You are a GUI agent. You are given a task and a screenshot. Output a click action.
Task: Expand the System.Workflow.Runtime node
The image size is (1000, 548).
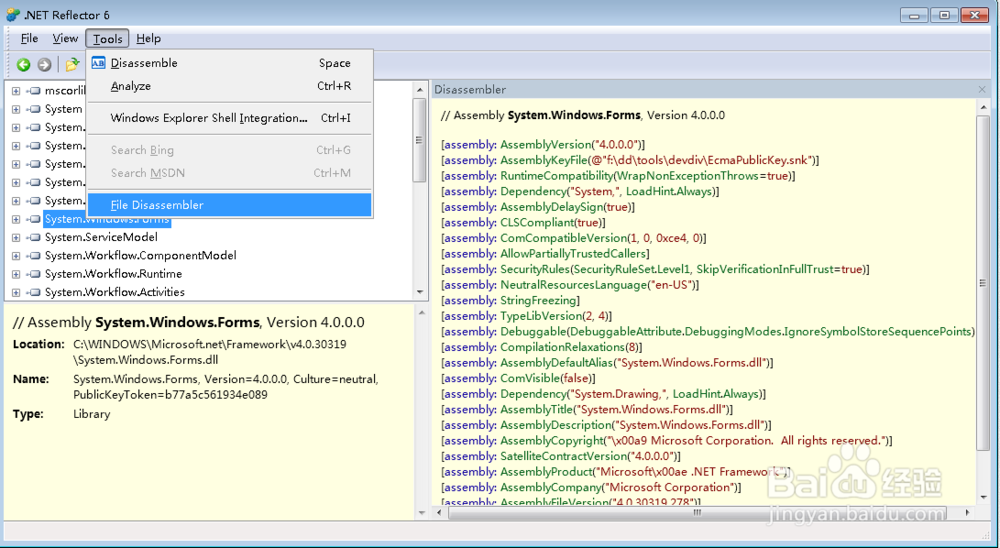pyautogui.click(x=16, y=274)
